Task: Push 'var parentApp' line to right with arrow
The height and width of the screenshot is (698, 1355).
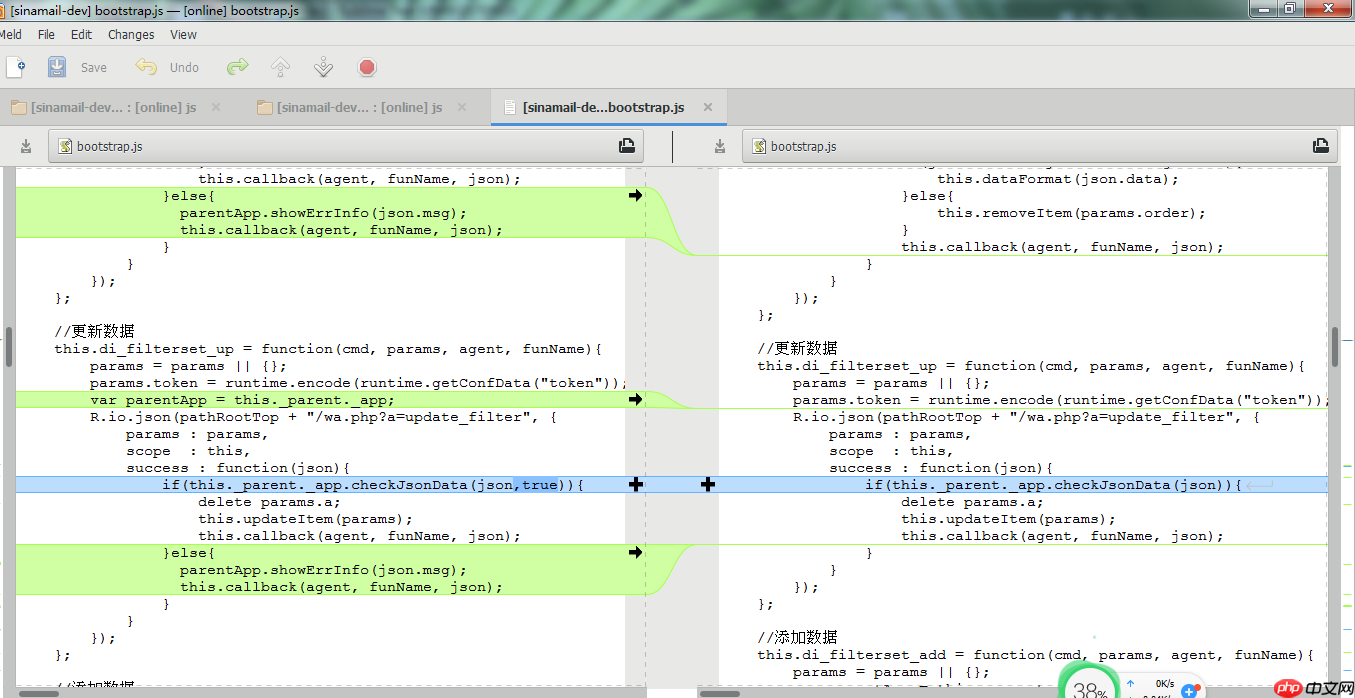Action: coord(635,400)
